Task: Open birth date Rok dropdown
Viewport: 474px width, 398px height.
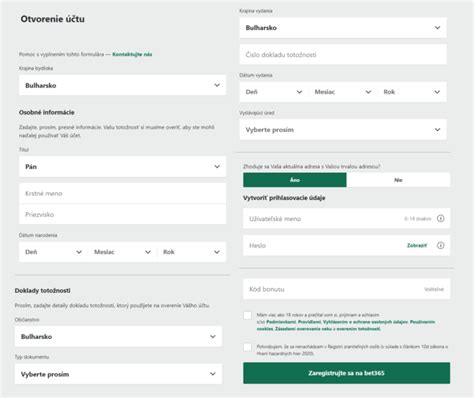Action: tap(192, 252)
